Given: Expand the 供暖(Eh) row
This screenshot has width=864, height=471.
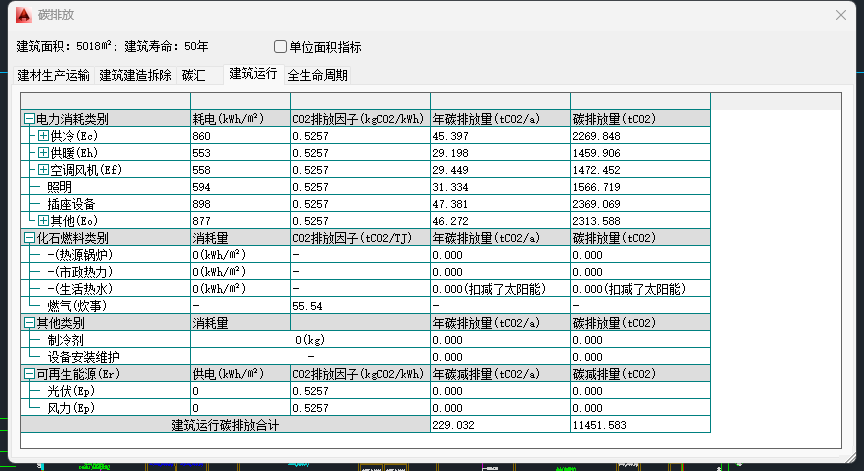Looking at the screenshot, I should click(x=43, y=152).
